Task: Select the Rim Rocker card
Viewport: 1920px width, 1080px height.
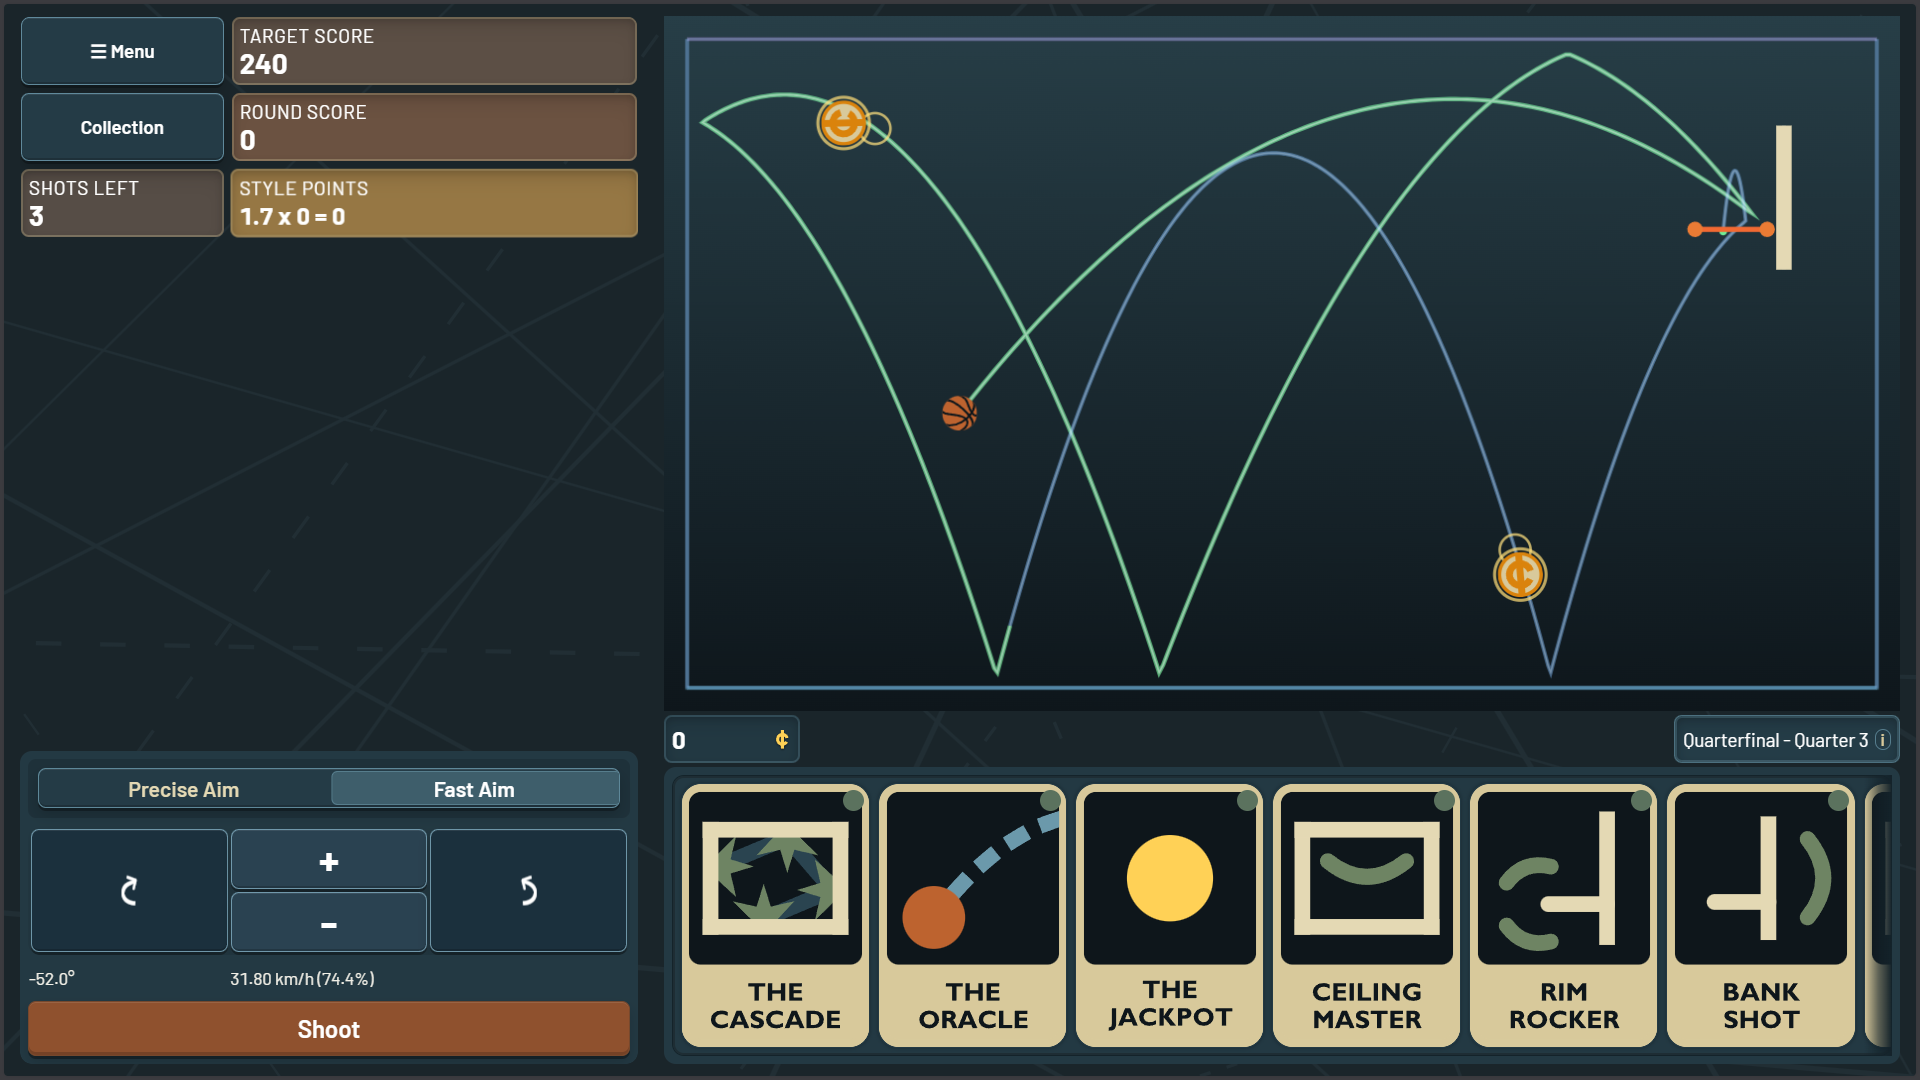Action: click(x=1563, y=915)
